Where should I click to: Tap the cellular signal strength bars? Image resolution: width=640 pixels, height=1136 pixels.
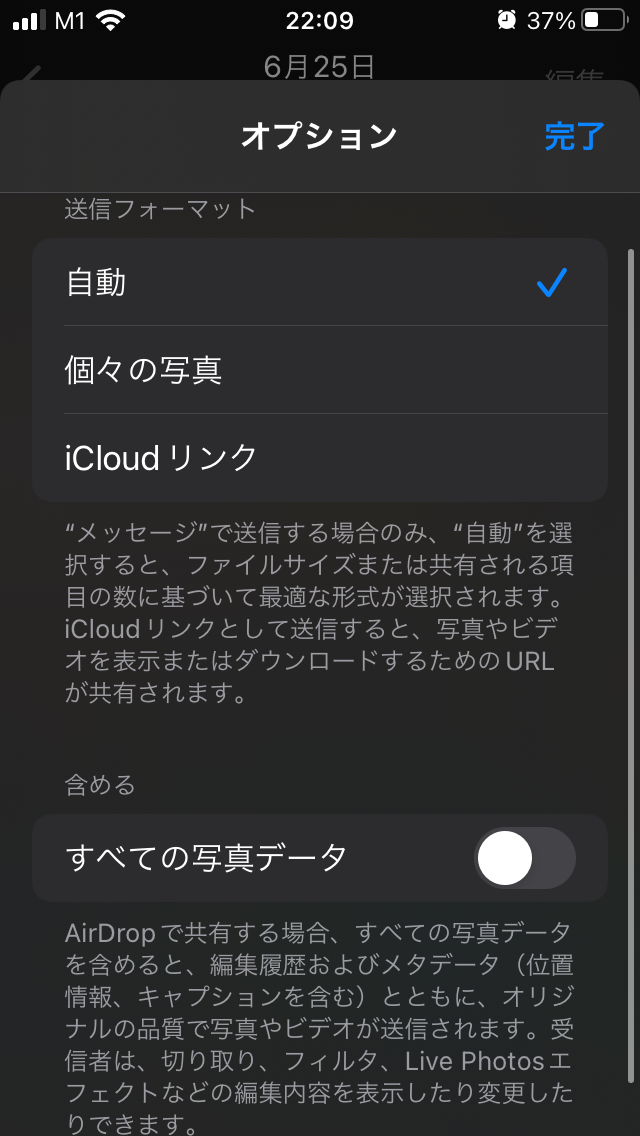pyautogui.click(x=29, y=21)
